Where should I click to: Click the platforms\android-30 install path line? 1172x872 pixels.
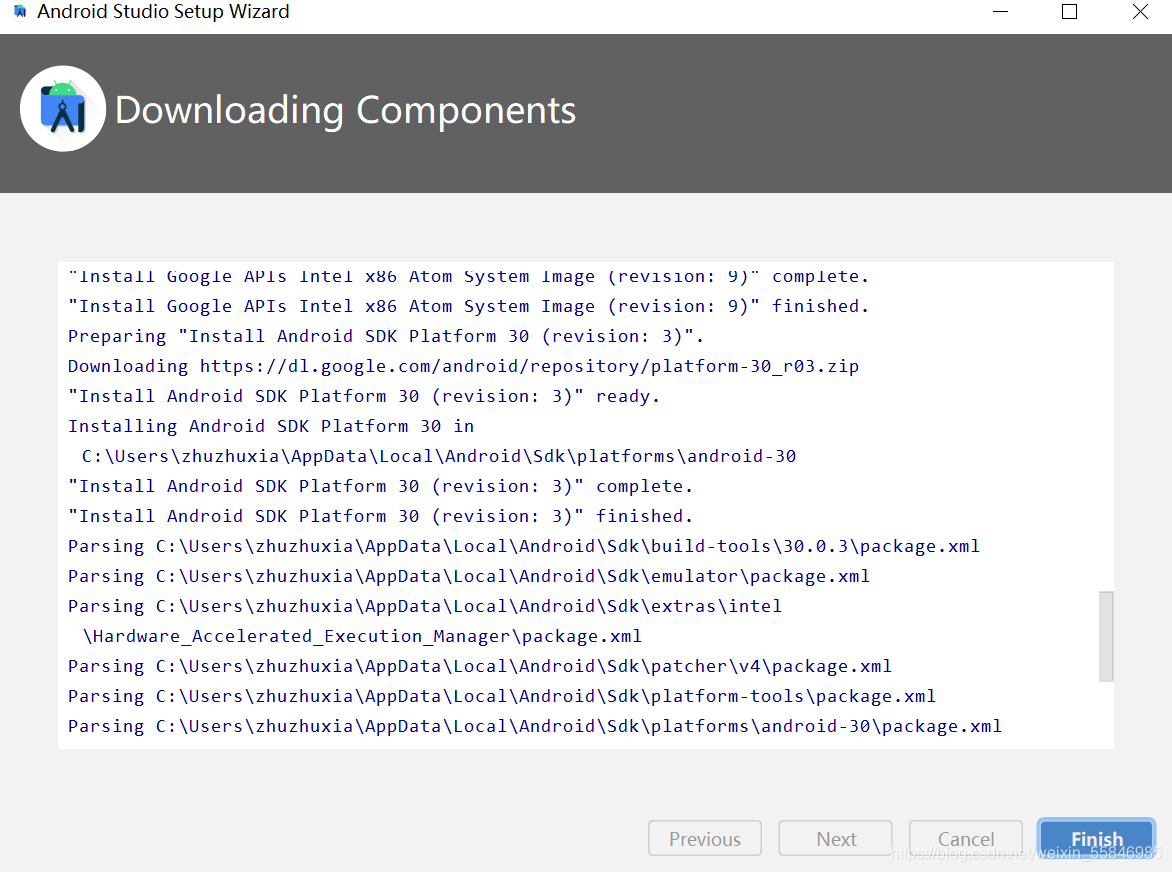coord(439,456)
